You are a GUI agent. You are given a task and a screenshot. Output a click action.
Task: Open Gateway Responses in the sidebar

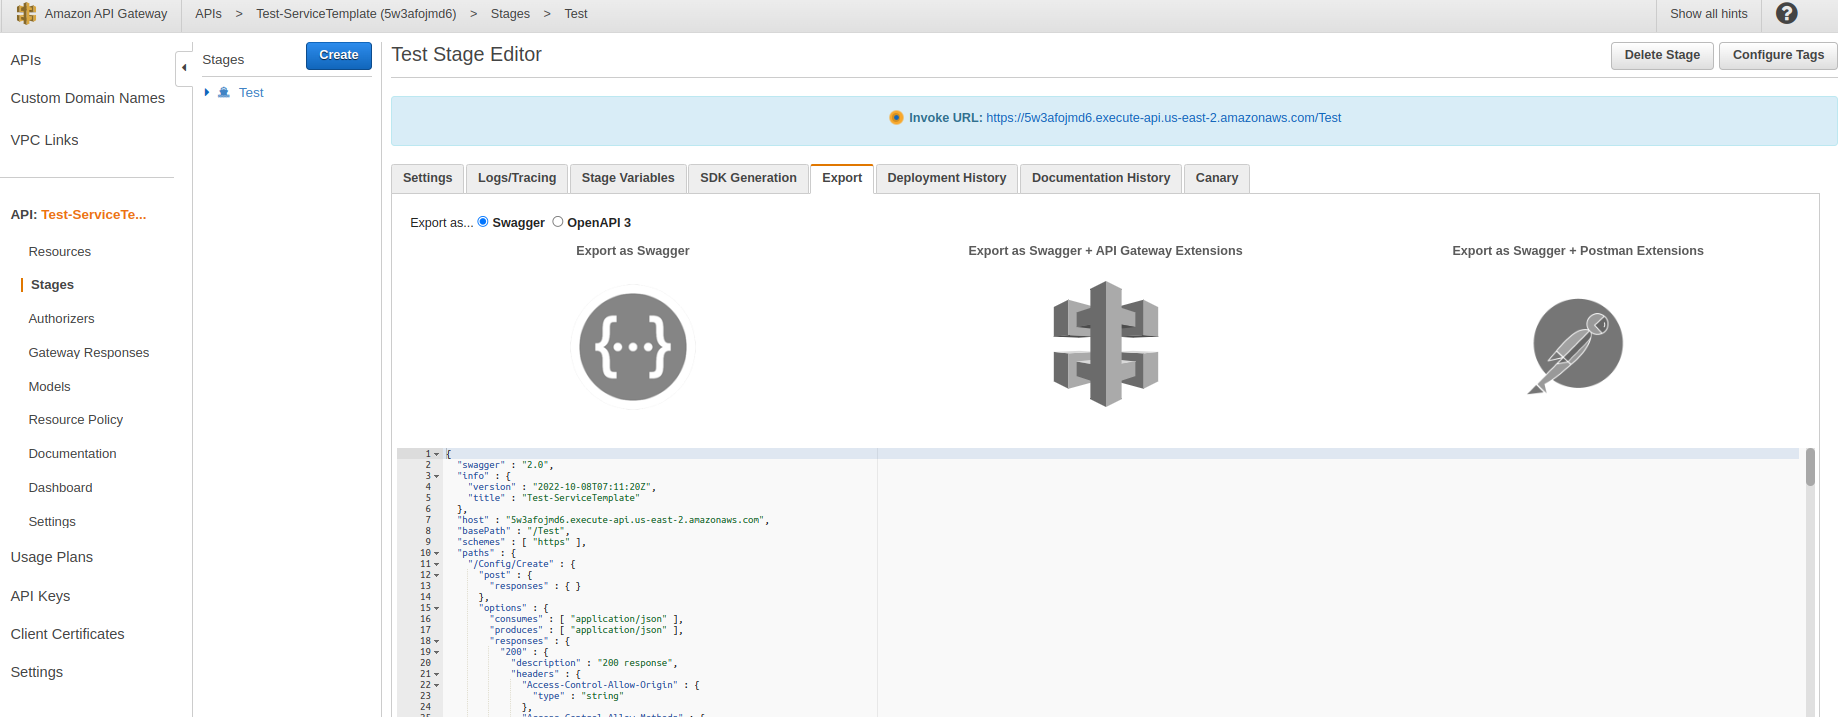point(88,353)
